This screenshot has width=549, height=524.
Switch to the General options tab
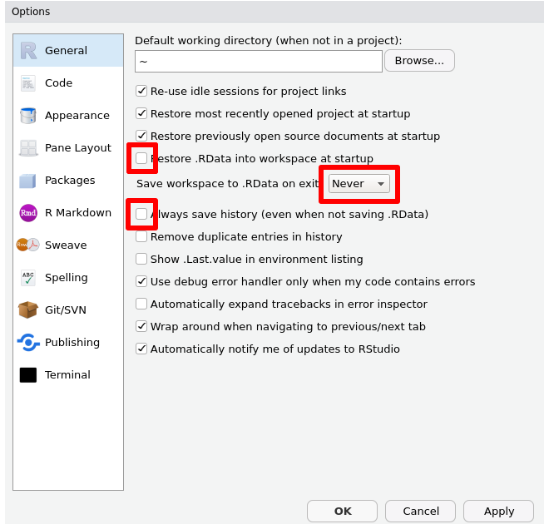[x=68, y=50]
